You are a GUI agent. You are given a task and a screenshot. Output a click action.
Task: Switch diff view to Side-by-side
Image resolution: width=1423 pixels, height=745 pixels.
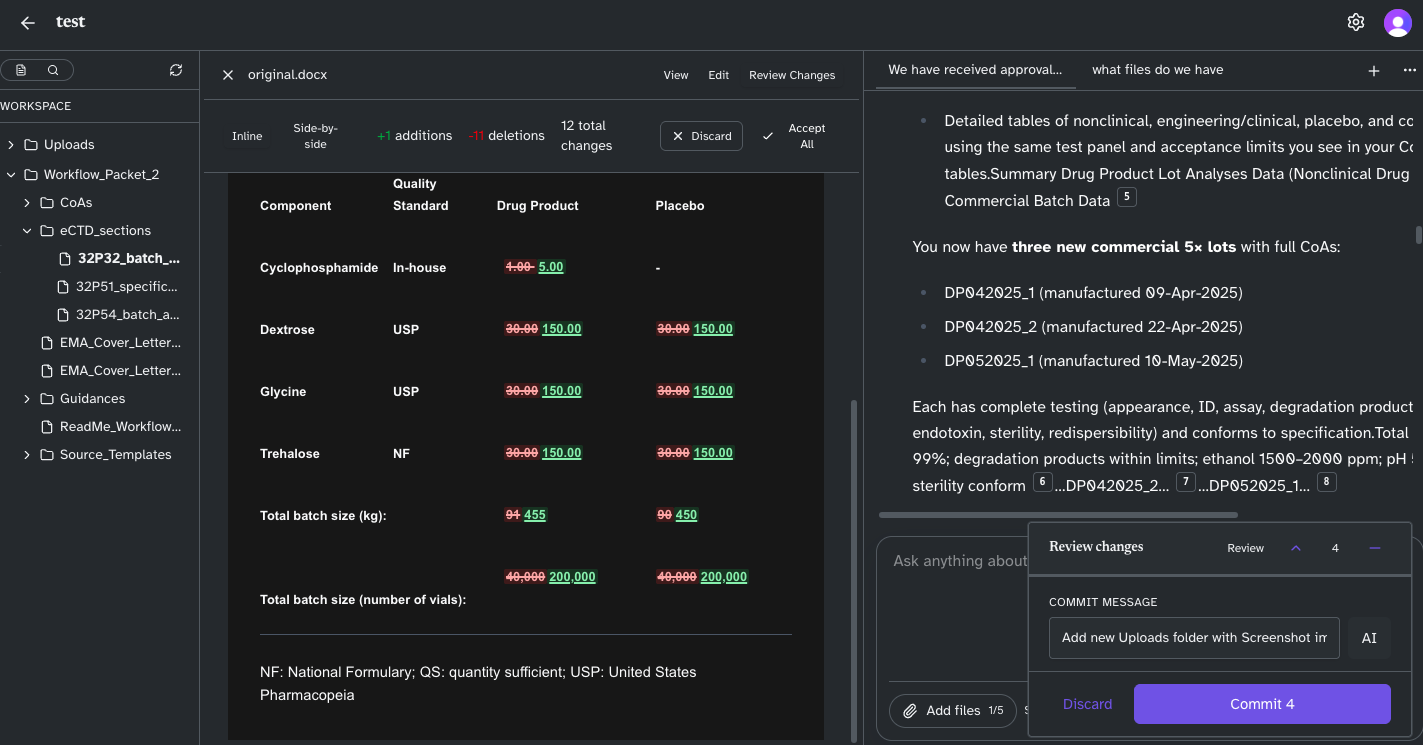tap(315, 135)
